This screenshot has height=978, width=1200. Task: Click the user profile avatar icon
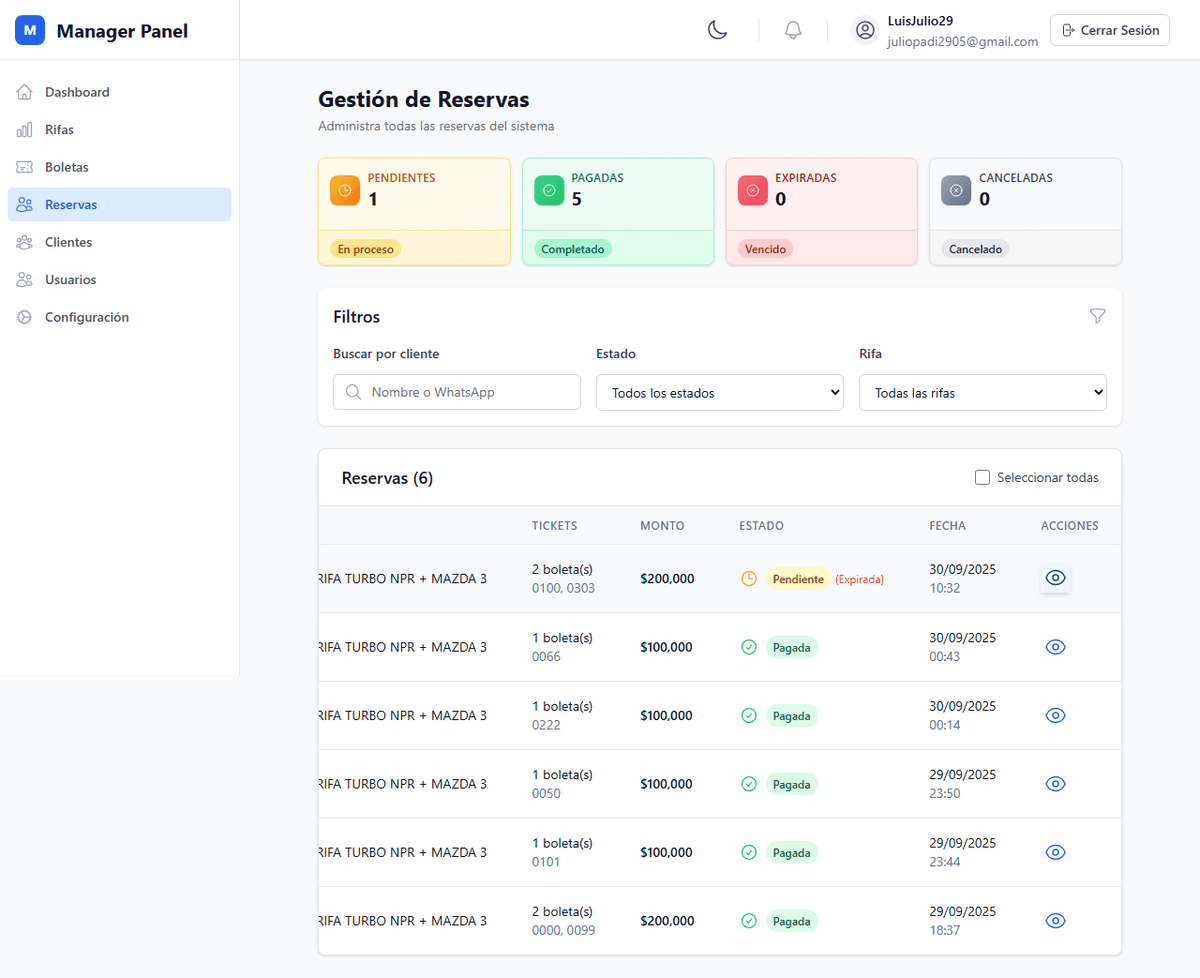pos(865,30)
